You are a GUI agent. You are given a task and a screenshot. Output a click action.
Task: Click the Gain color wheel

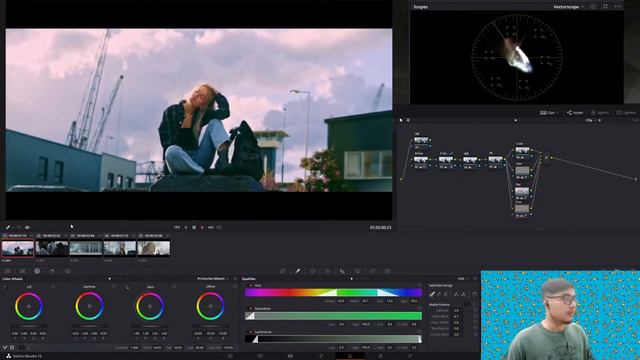150,306
